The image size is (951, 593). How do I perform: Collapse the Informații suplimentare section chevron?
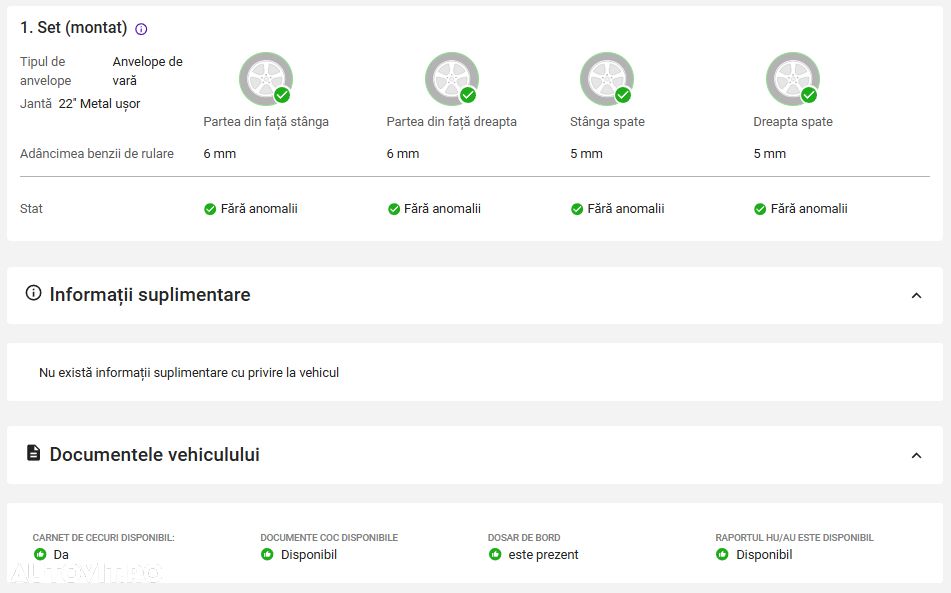tap(916, 295)
